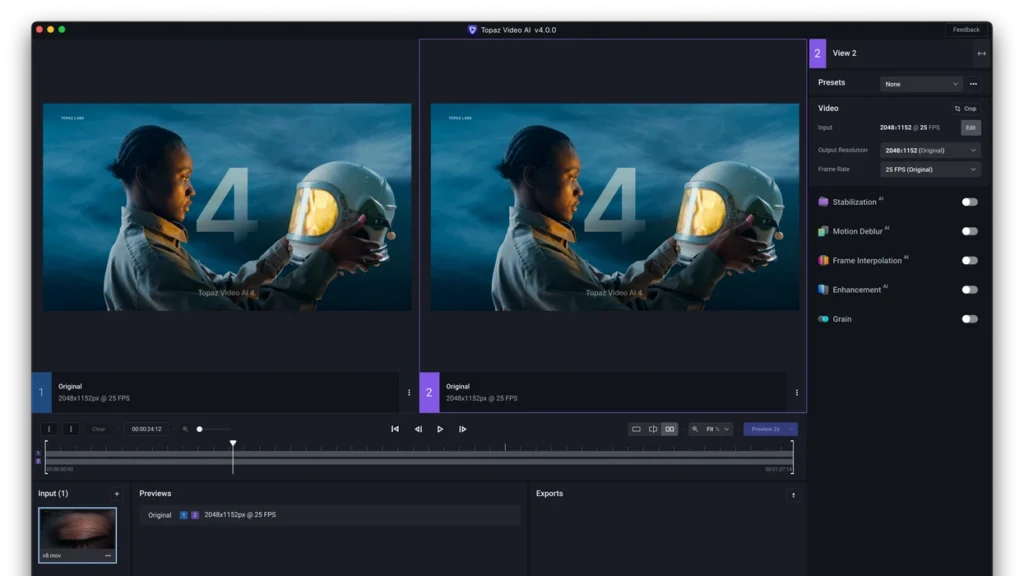Click the Edit button beside Input

[x=970, y=128]
